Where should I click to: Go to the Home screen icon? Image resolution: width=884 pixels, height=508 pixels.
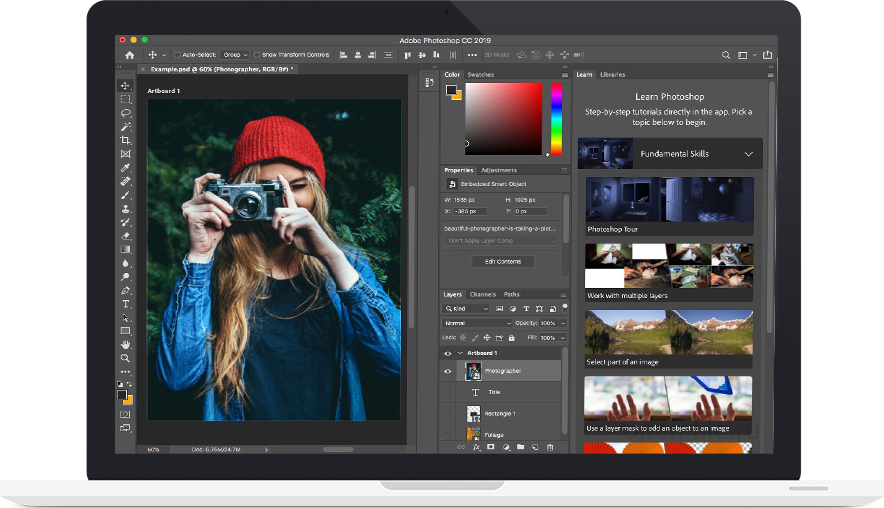point(130,55)
